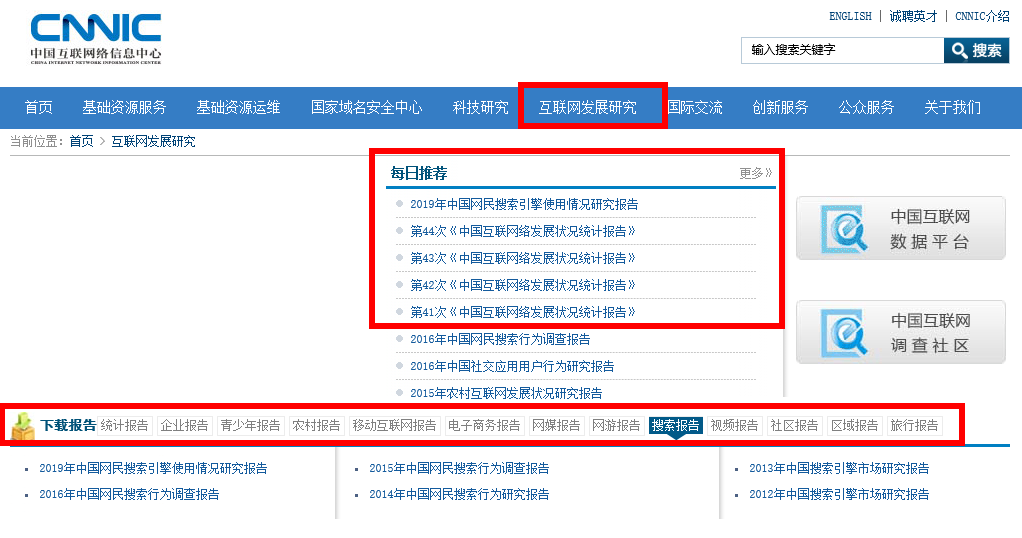Open 2019年中国网民搜索引擎使用情况研究报告 in download list
The image size is (1022, 538).
pyautogui.click(x=153, y=468)
